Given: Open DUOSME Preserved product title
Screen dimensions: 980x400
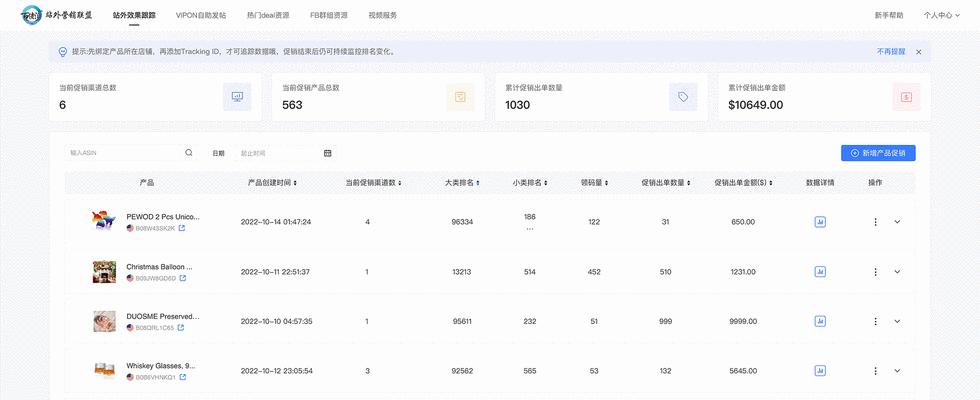Looking at the screenshot, I should pos(163,316).
